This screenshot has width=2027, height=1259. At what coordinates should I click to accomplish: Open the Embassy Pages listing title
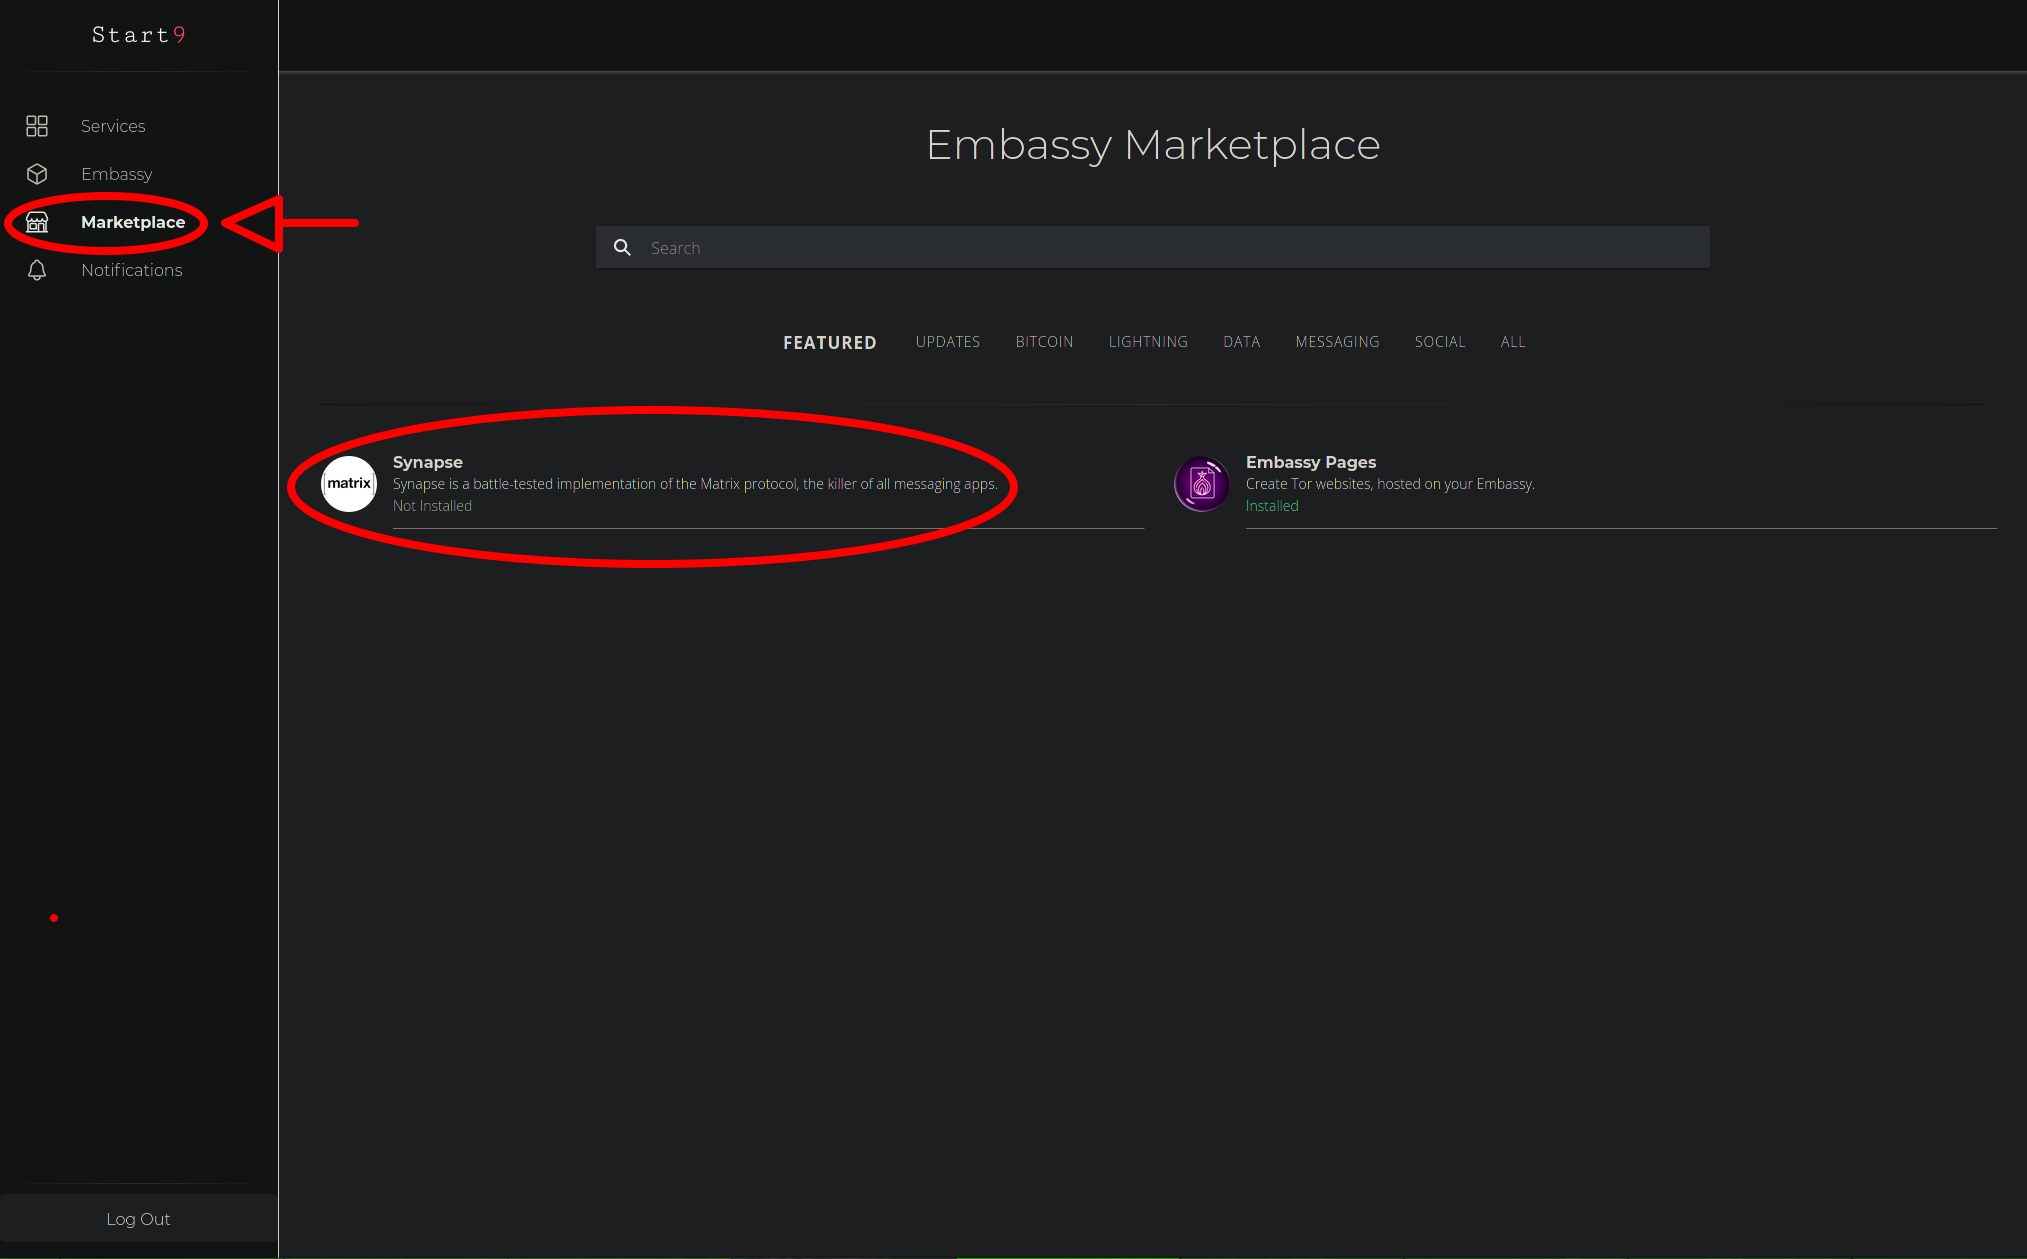[x=1310, y=462]
